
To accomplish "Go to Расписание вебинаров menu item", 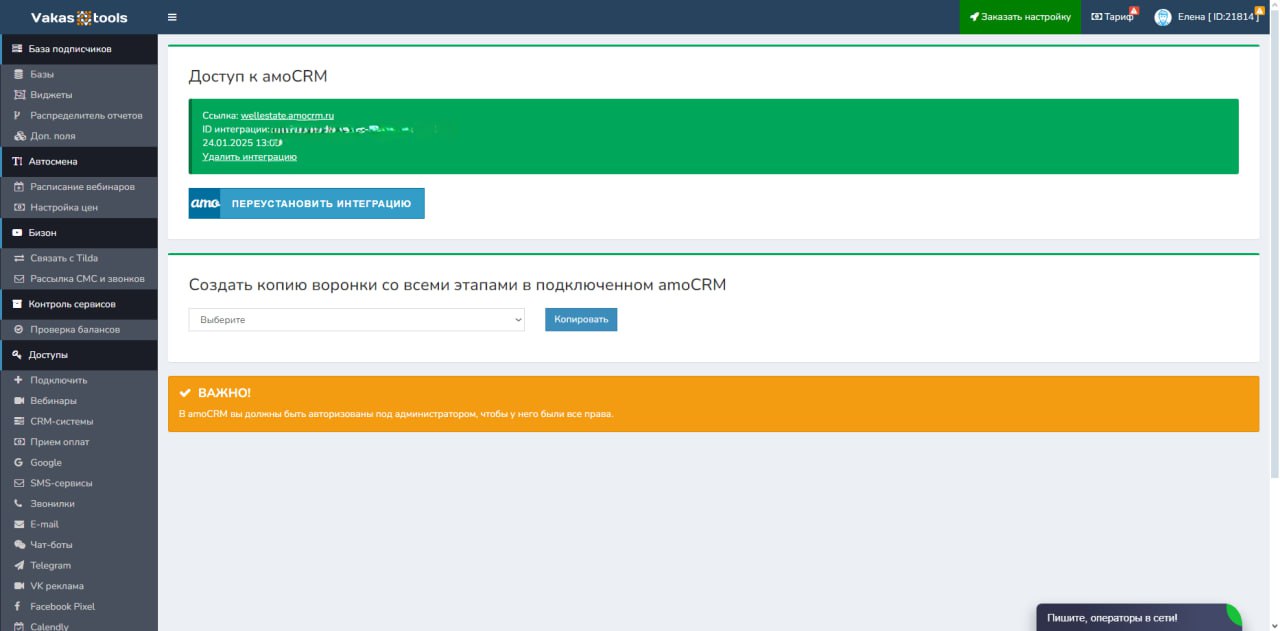I will [82, 187].
